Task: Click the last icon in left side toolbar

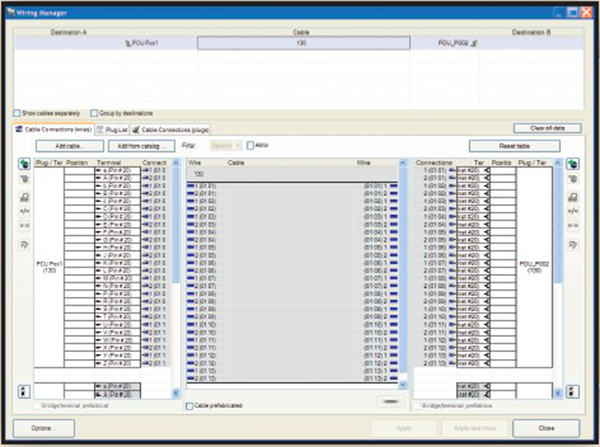Action: coord(24,244)
